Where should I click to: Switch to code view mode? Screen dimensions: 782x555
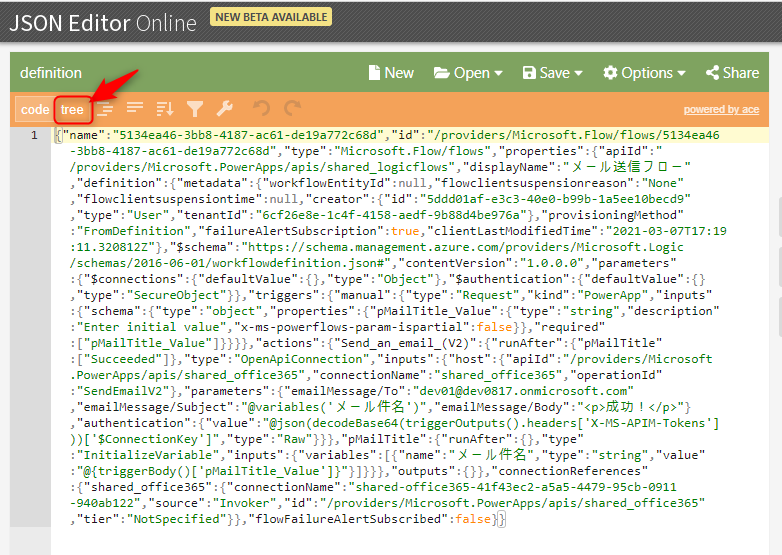(34, 110)
